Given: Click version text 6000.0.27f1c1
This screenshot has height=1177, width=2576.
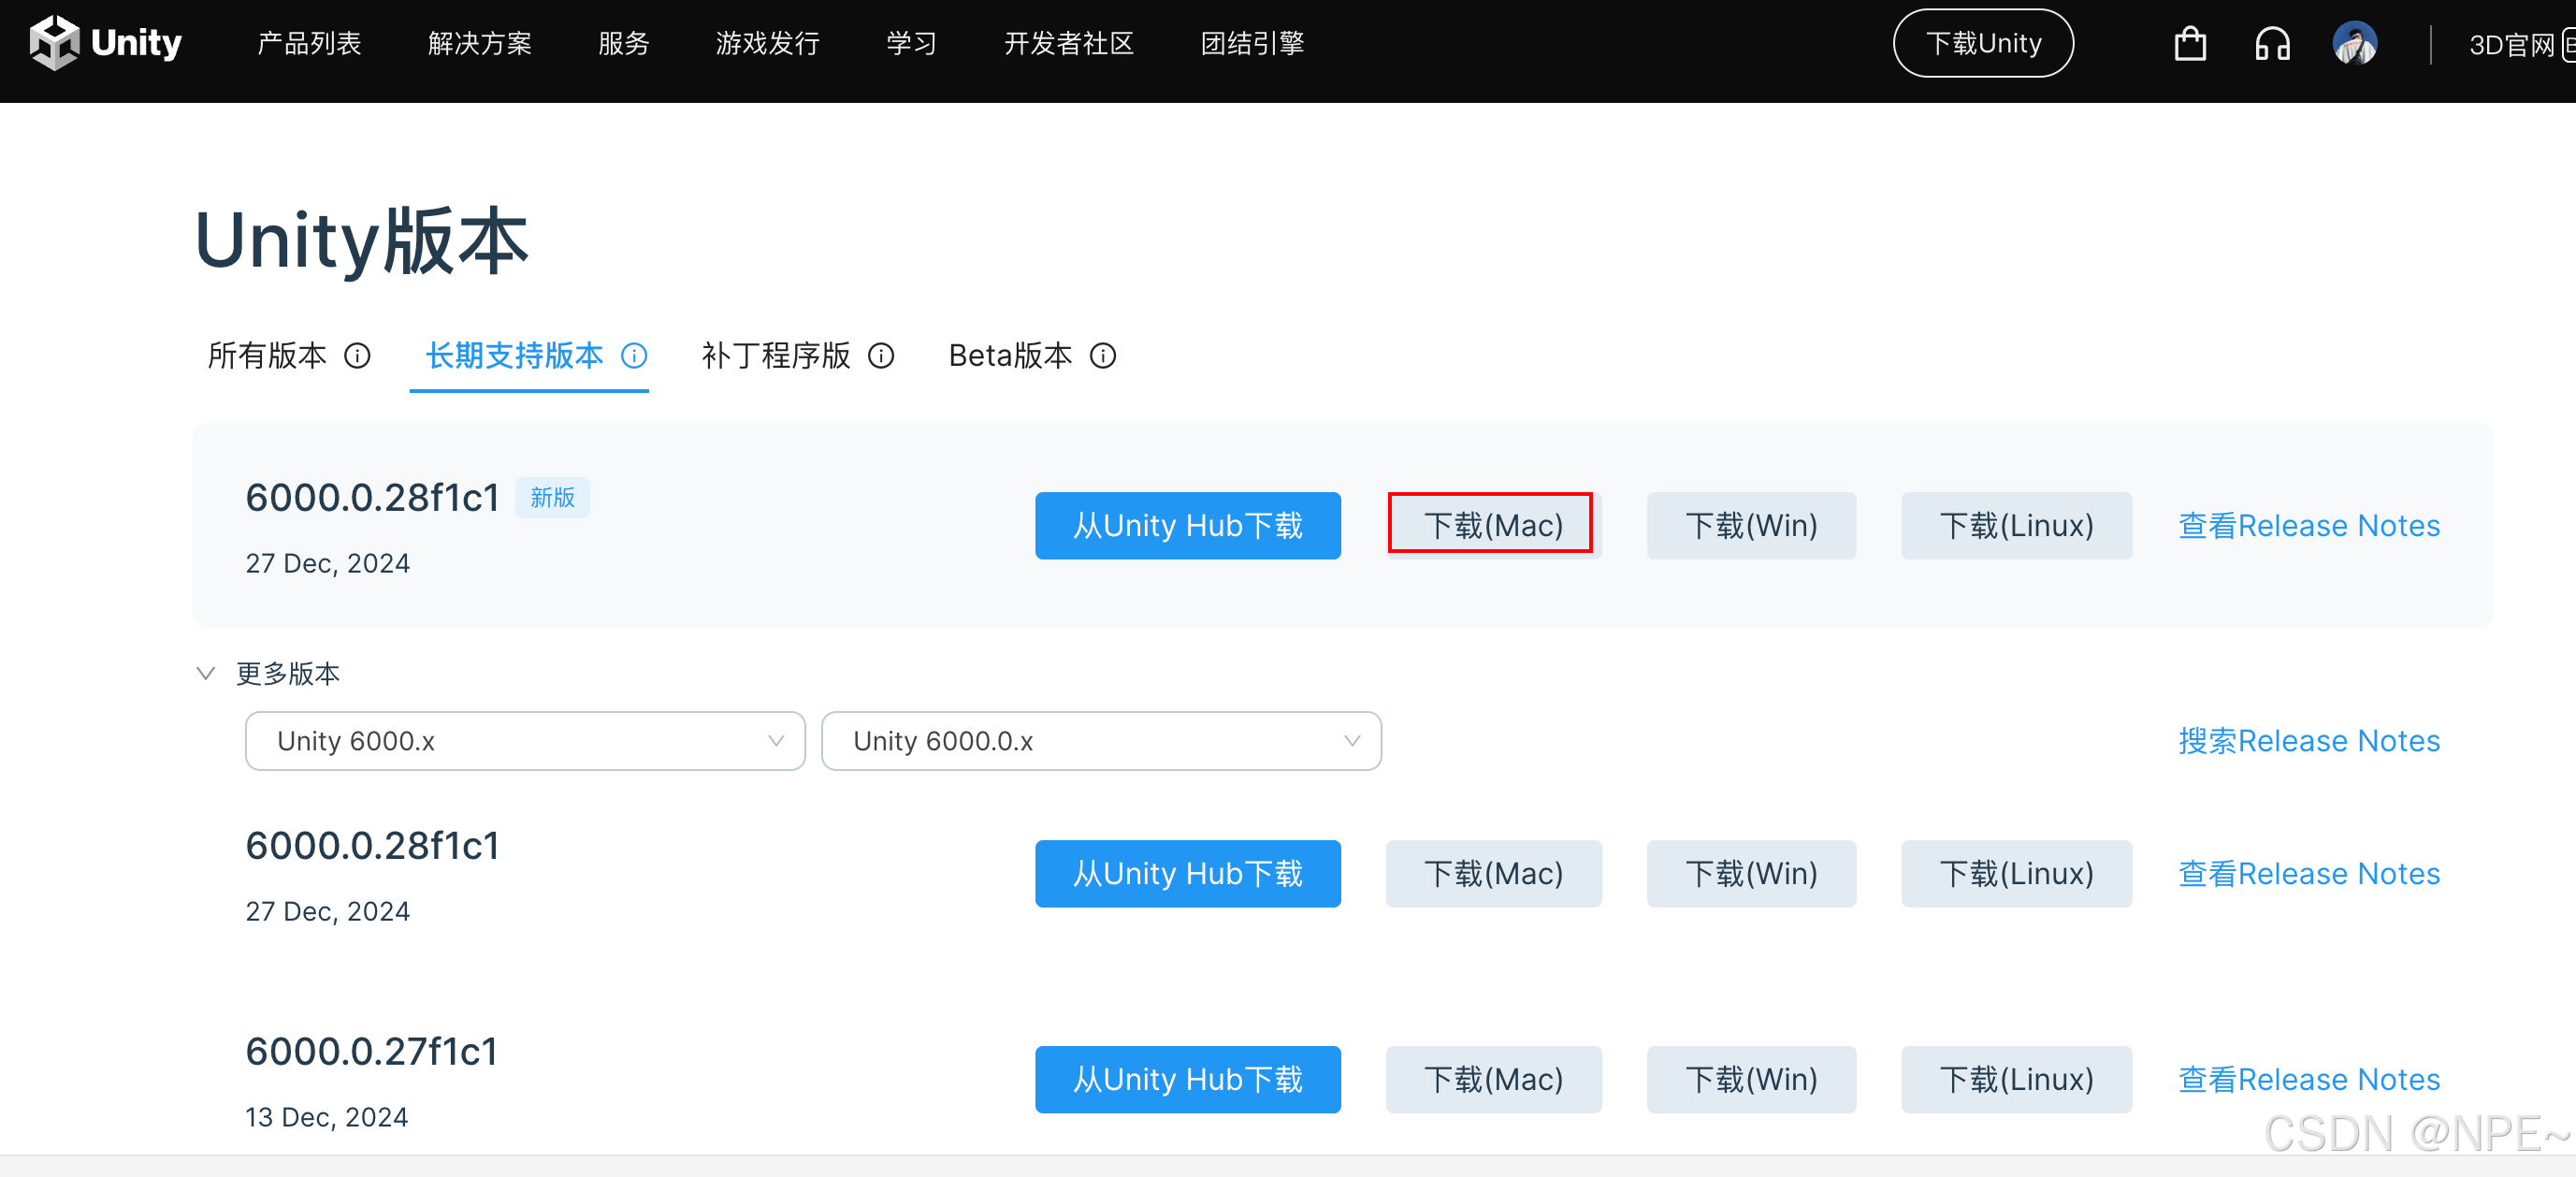Looking at the screenshot, I should (x=372, y=1052).
